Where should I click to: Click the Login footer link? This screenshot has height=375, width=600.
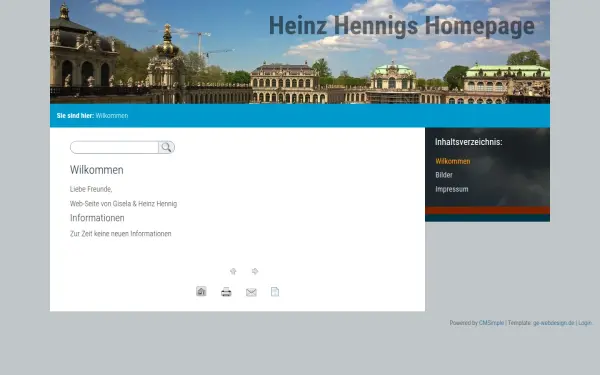coord(585,323)
